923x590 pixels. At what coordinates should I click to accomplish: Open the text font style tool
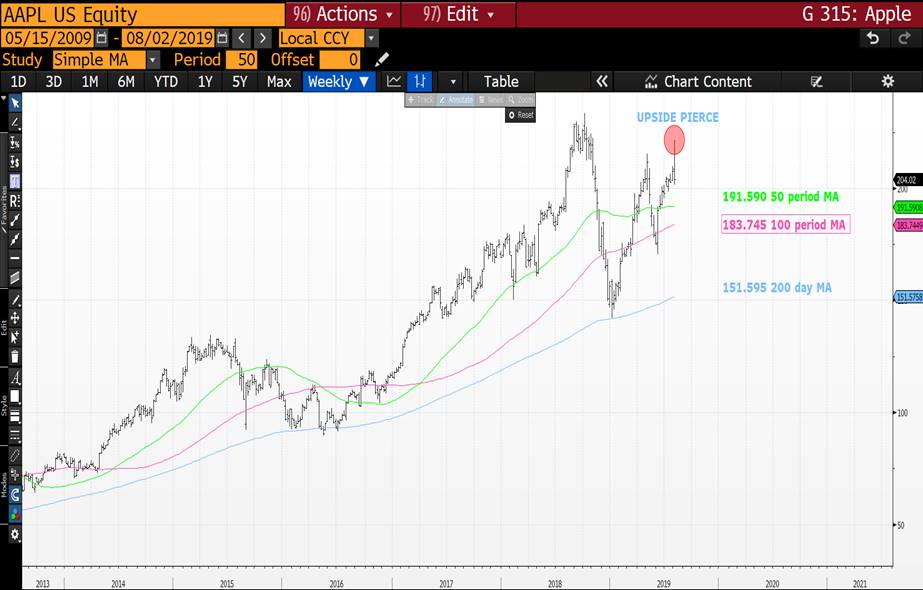click(15, 377)
